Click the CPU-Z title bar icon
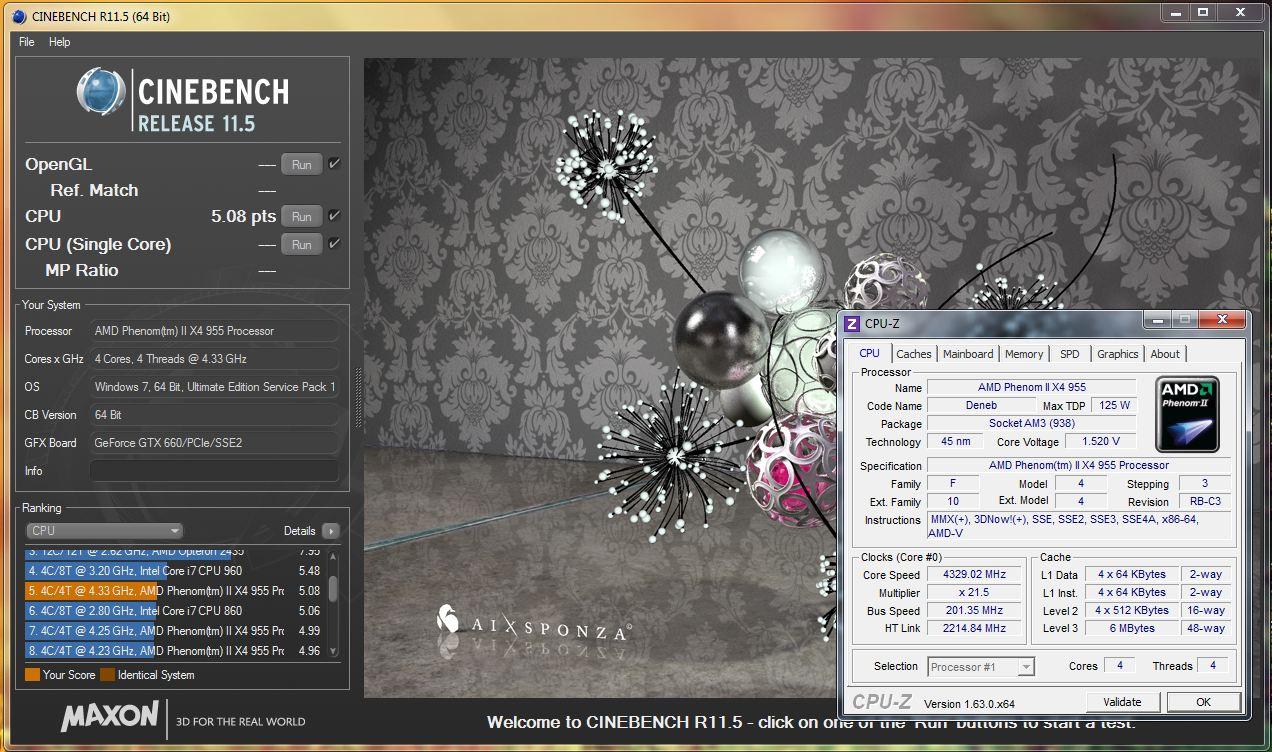The height and width of the screenshot is (752, 1272). (x=852, y=324)
